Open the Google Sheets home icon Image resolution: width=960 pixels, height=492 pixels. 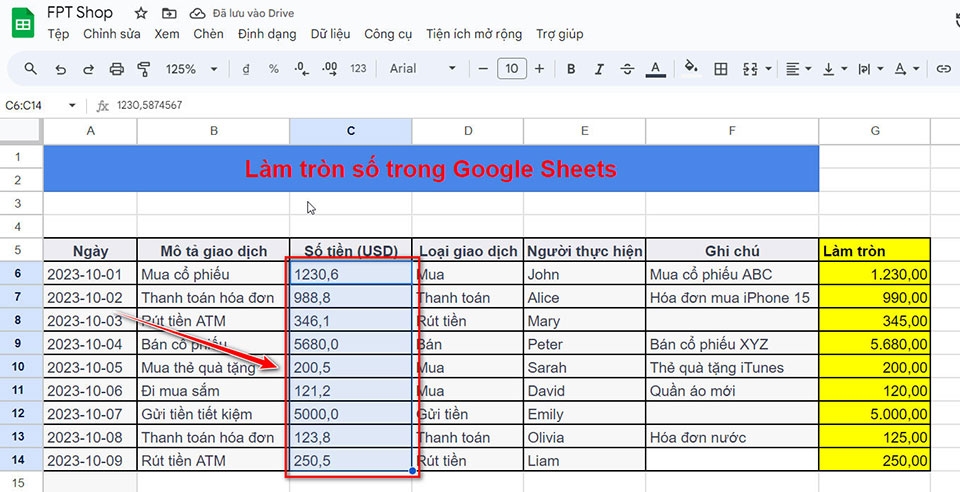[x=23, y=23]
